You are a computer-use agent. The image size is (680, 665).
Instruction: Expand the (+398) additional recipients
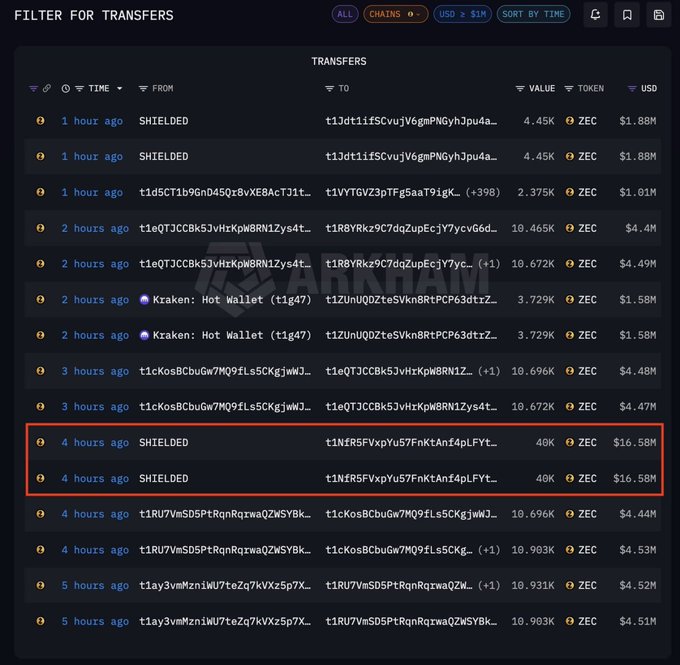tap(483, 192)
